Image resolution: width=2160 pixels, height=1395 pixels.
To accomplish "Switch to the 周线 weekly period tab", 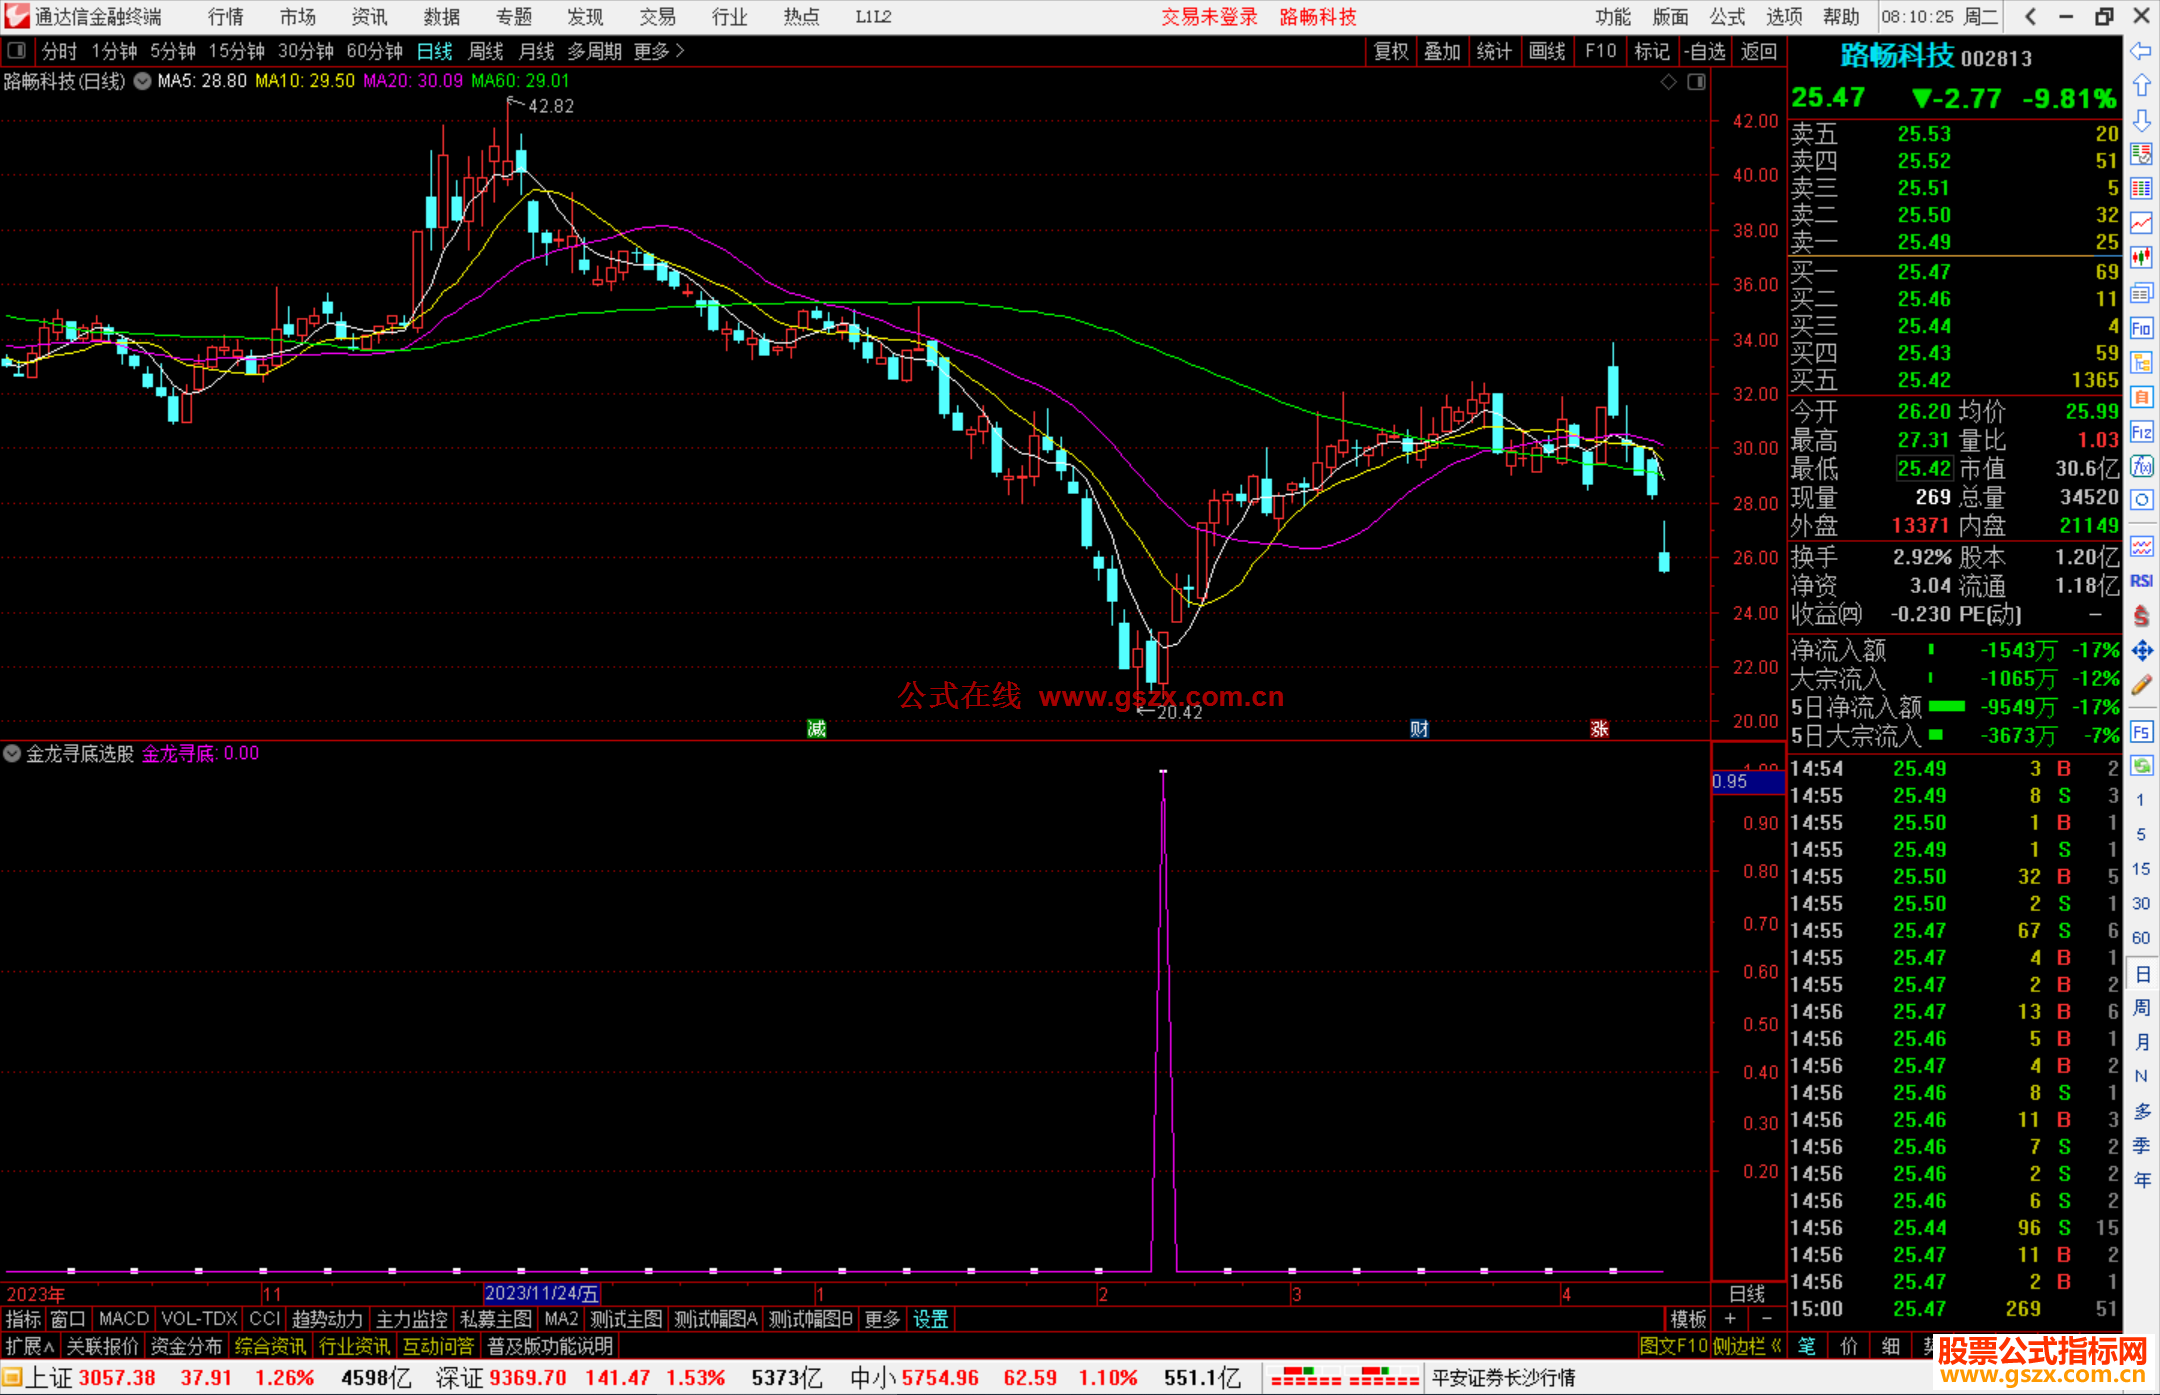I will click(x=485, y=51).
